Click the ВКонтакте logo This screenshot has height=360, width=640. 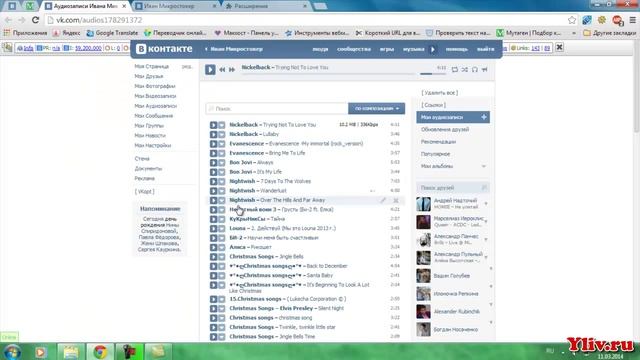[164, 49]
